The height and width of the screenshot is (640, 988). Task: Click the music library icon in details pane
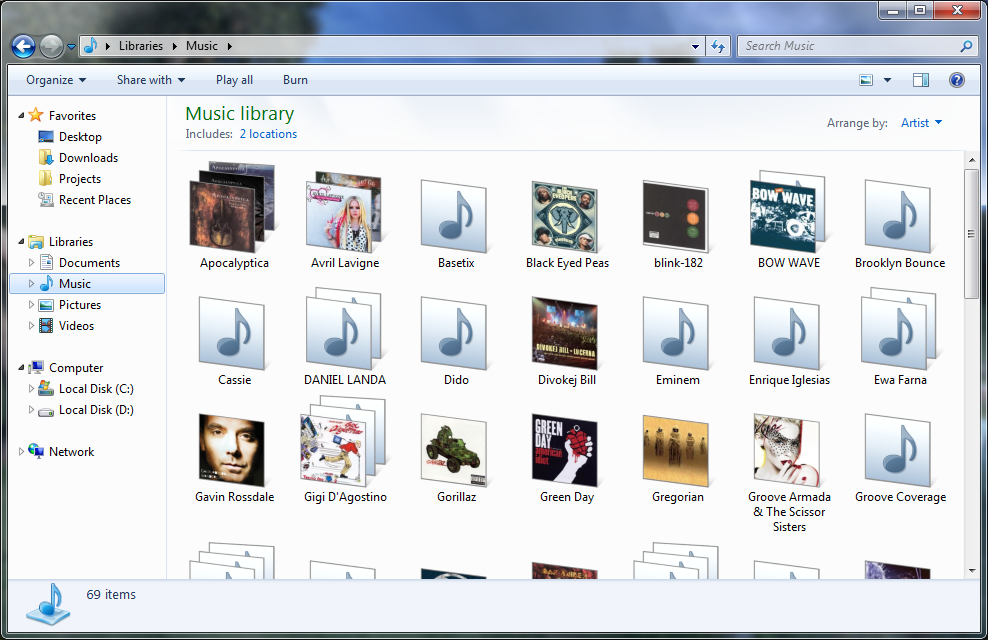49,605
